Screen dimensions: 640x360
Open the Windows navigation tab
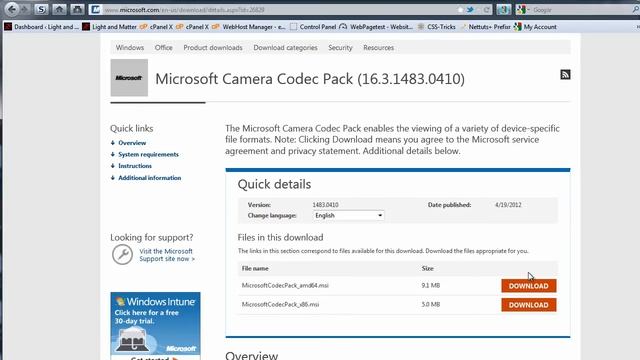(130, 48)
